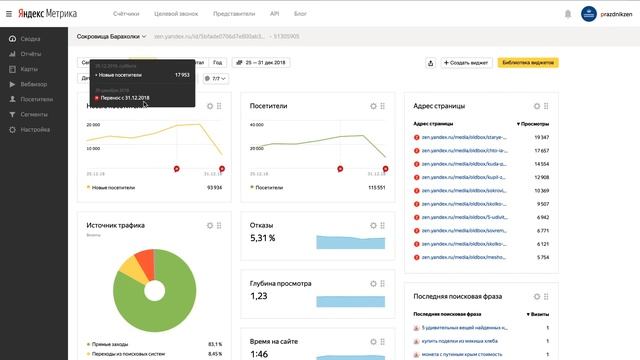Click the Отчёты bar-chart icon in the sidebar

(12, 54)
